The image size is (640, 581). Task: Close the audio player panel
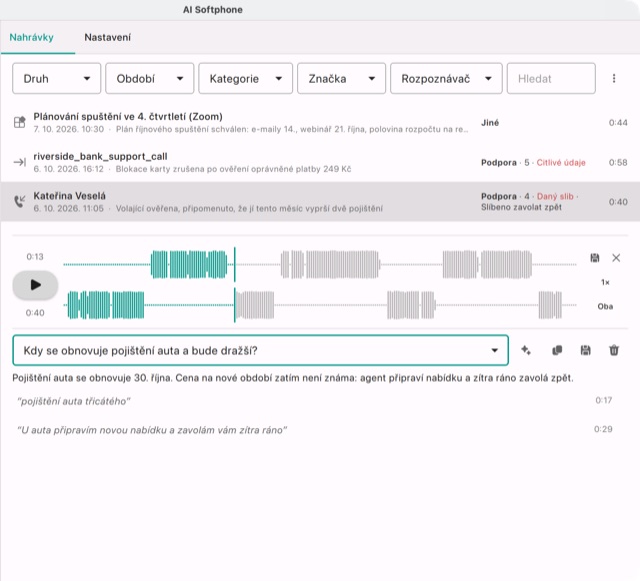point(616,258)
